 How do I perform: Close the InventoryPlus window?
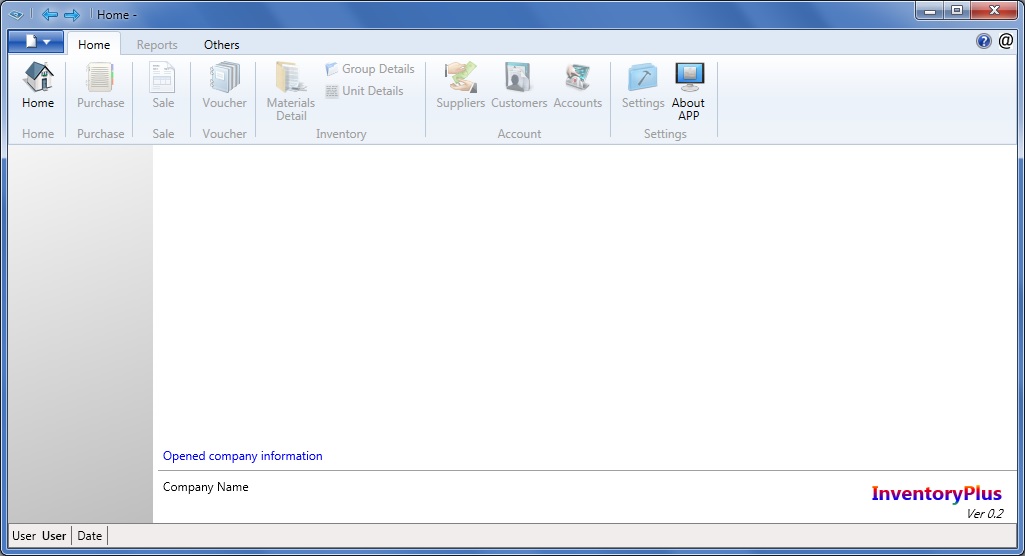click(994, 11)
